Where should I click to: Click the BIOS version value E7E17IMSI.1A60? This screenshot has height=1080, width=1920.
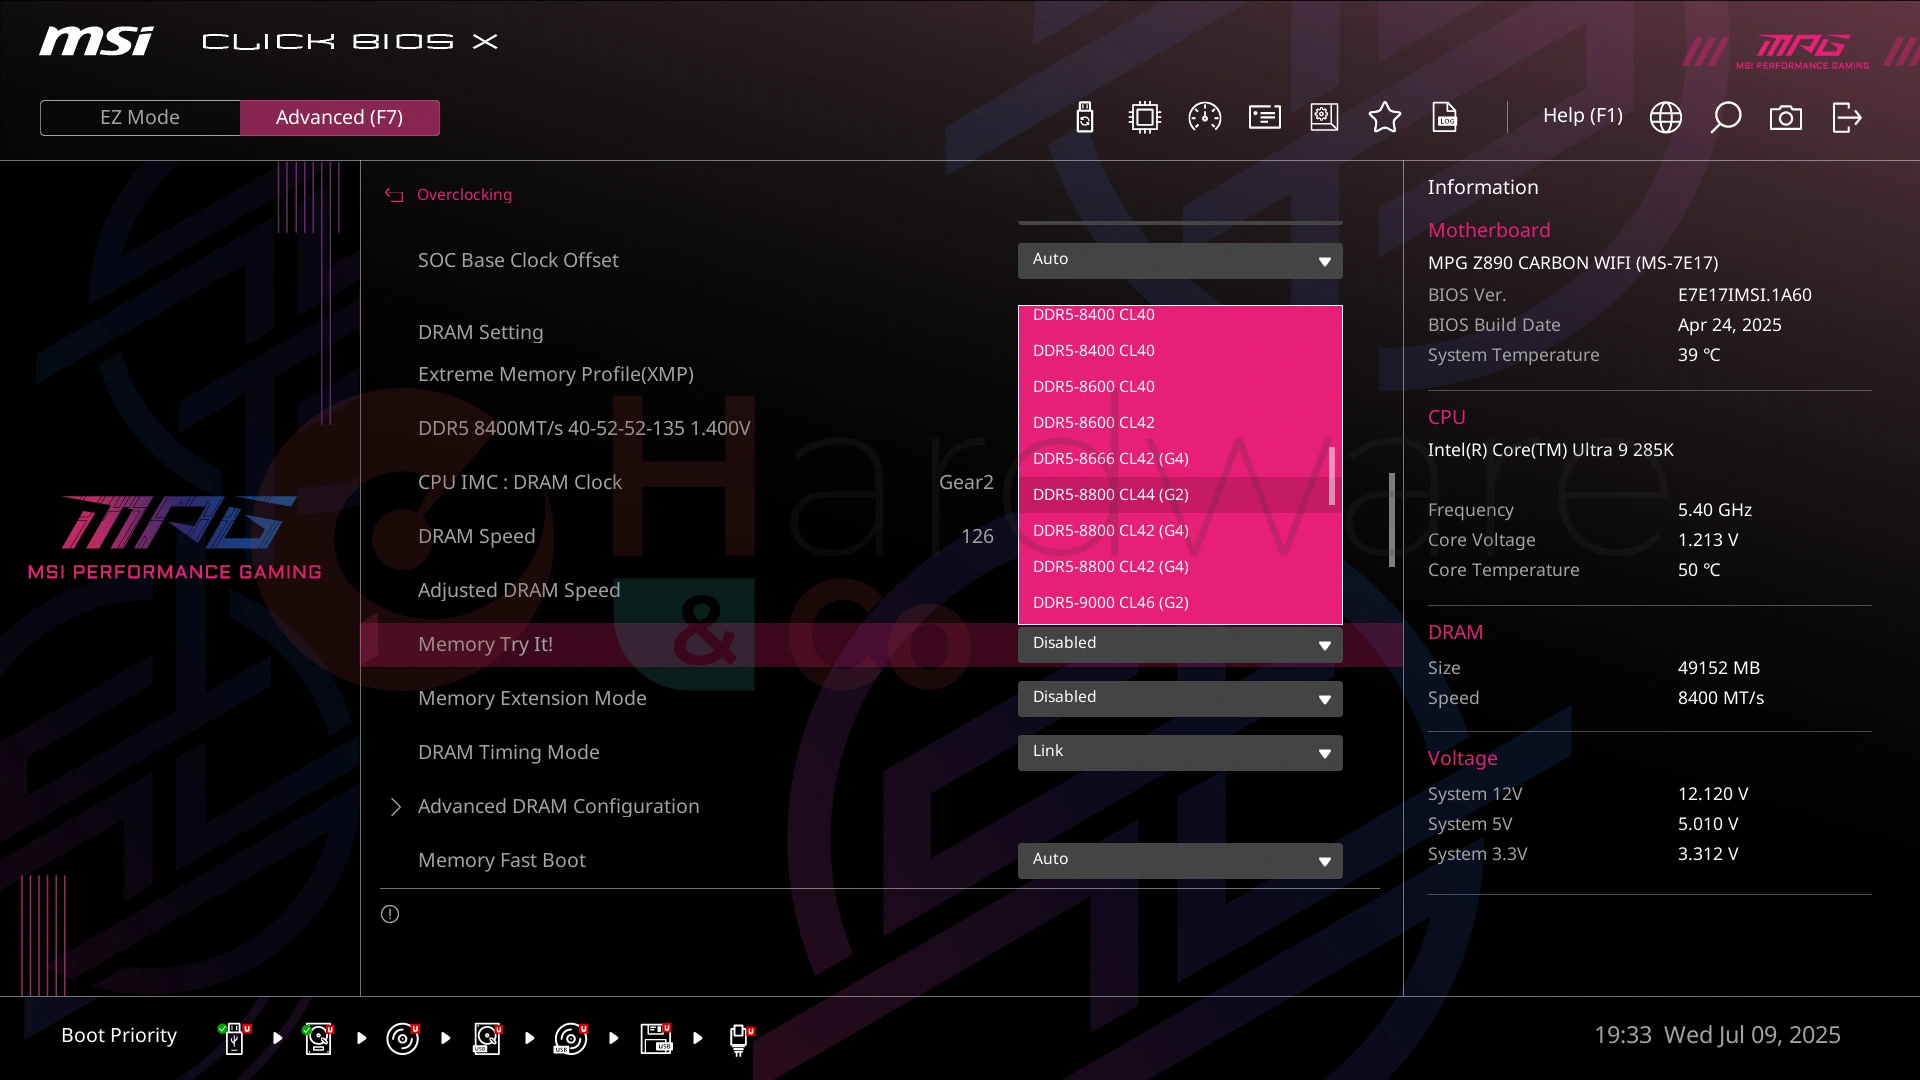coord(1744,295)
